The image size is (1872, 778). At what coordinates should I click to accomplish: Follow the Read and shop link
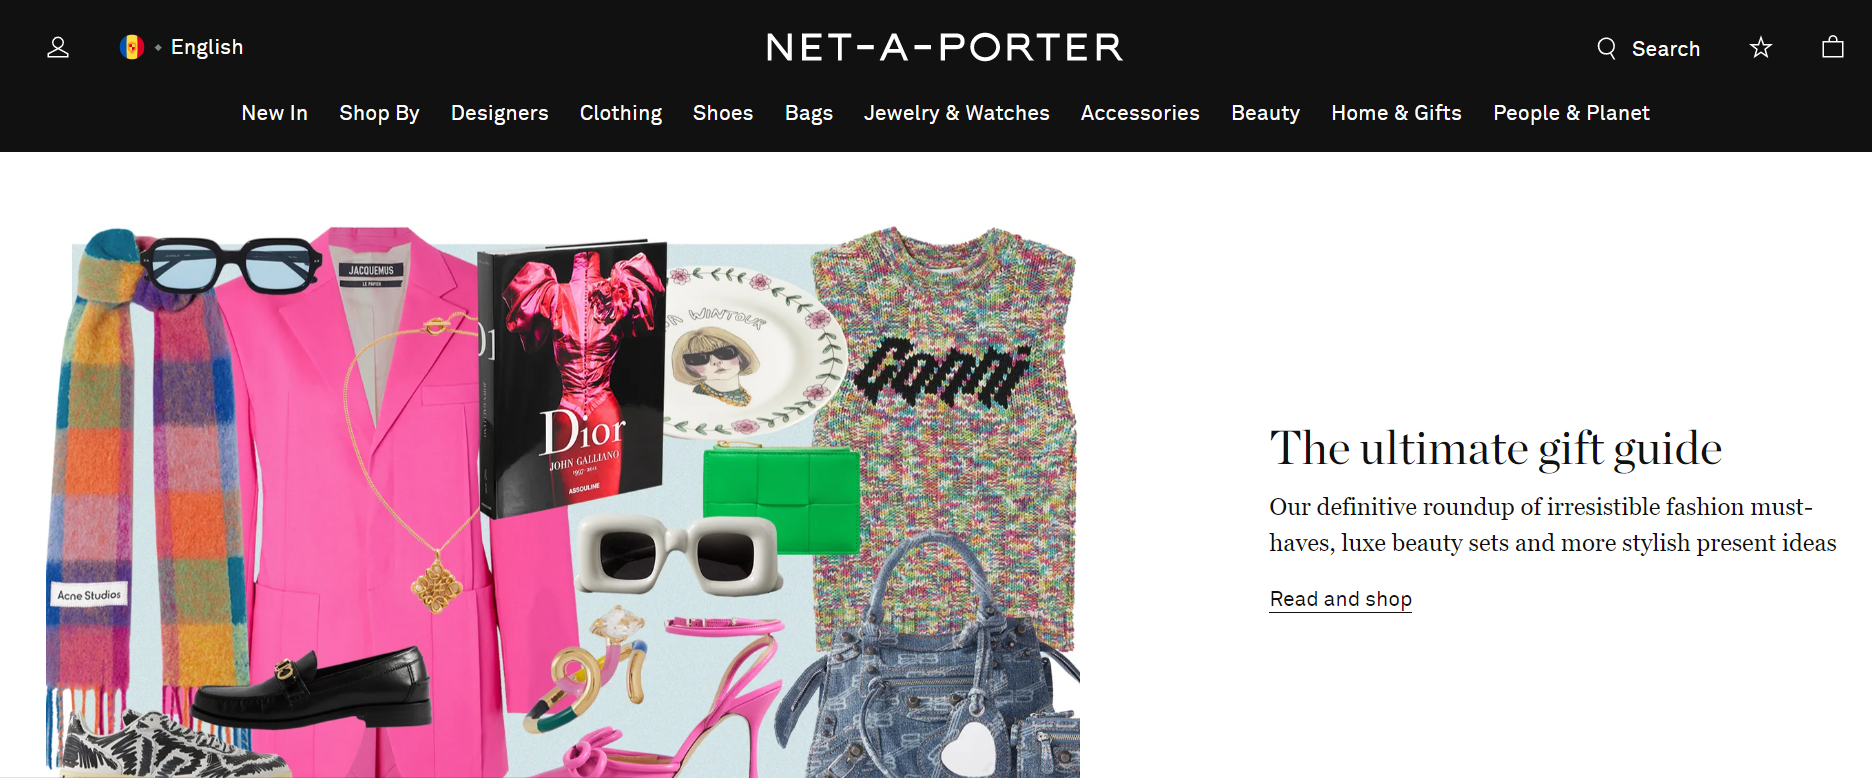1340,599
